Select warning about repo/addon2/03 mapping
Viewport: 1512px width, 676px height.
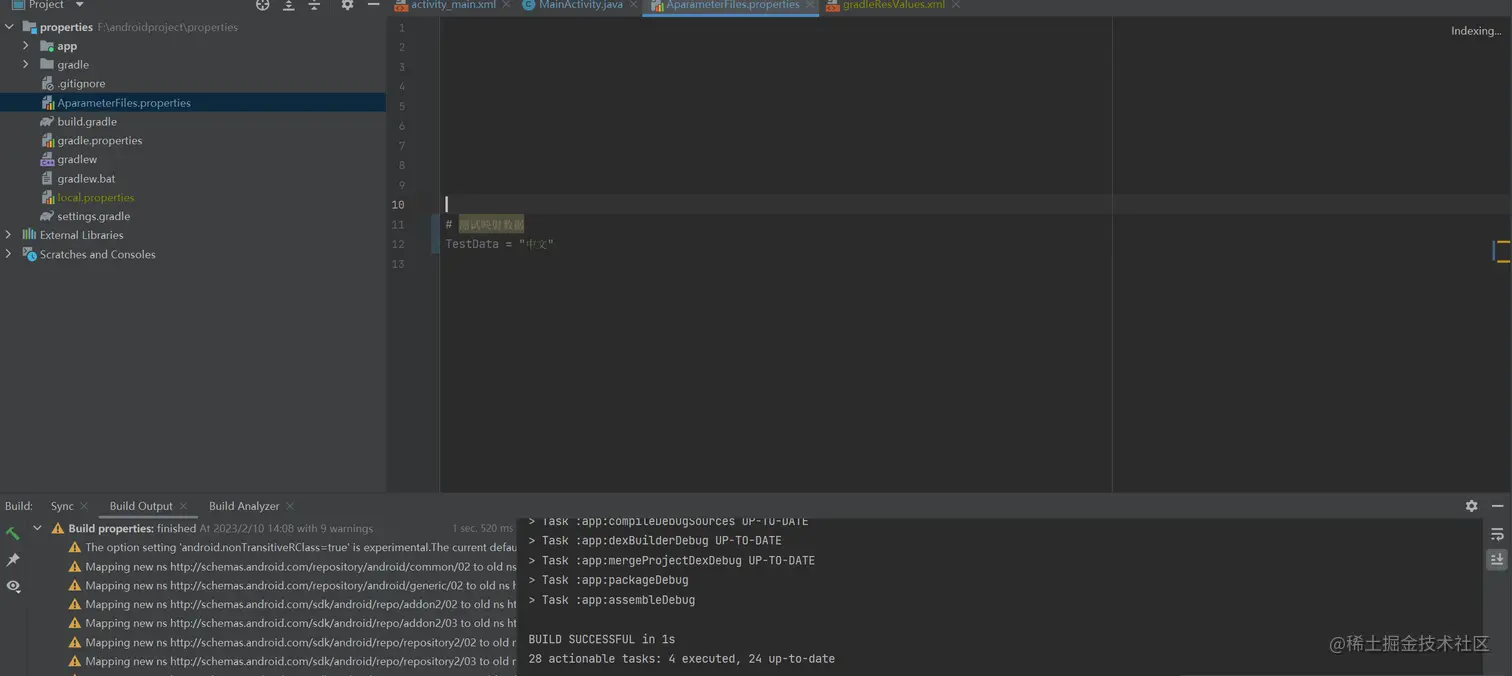tap(292, 623)
